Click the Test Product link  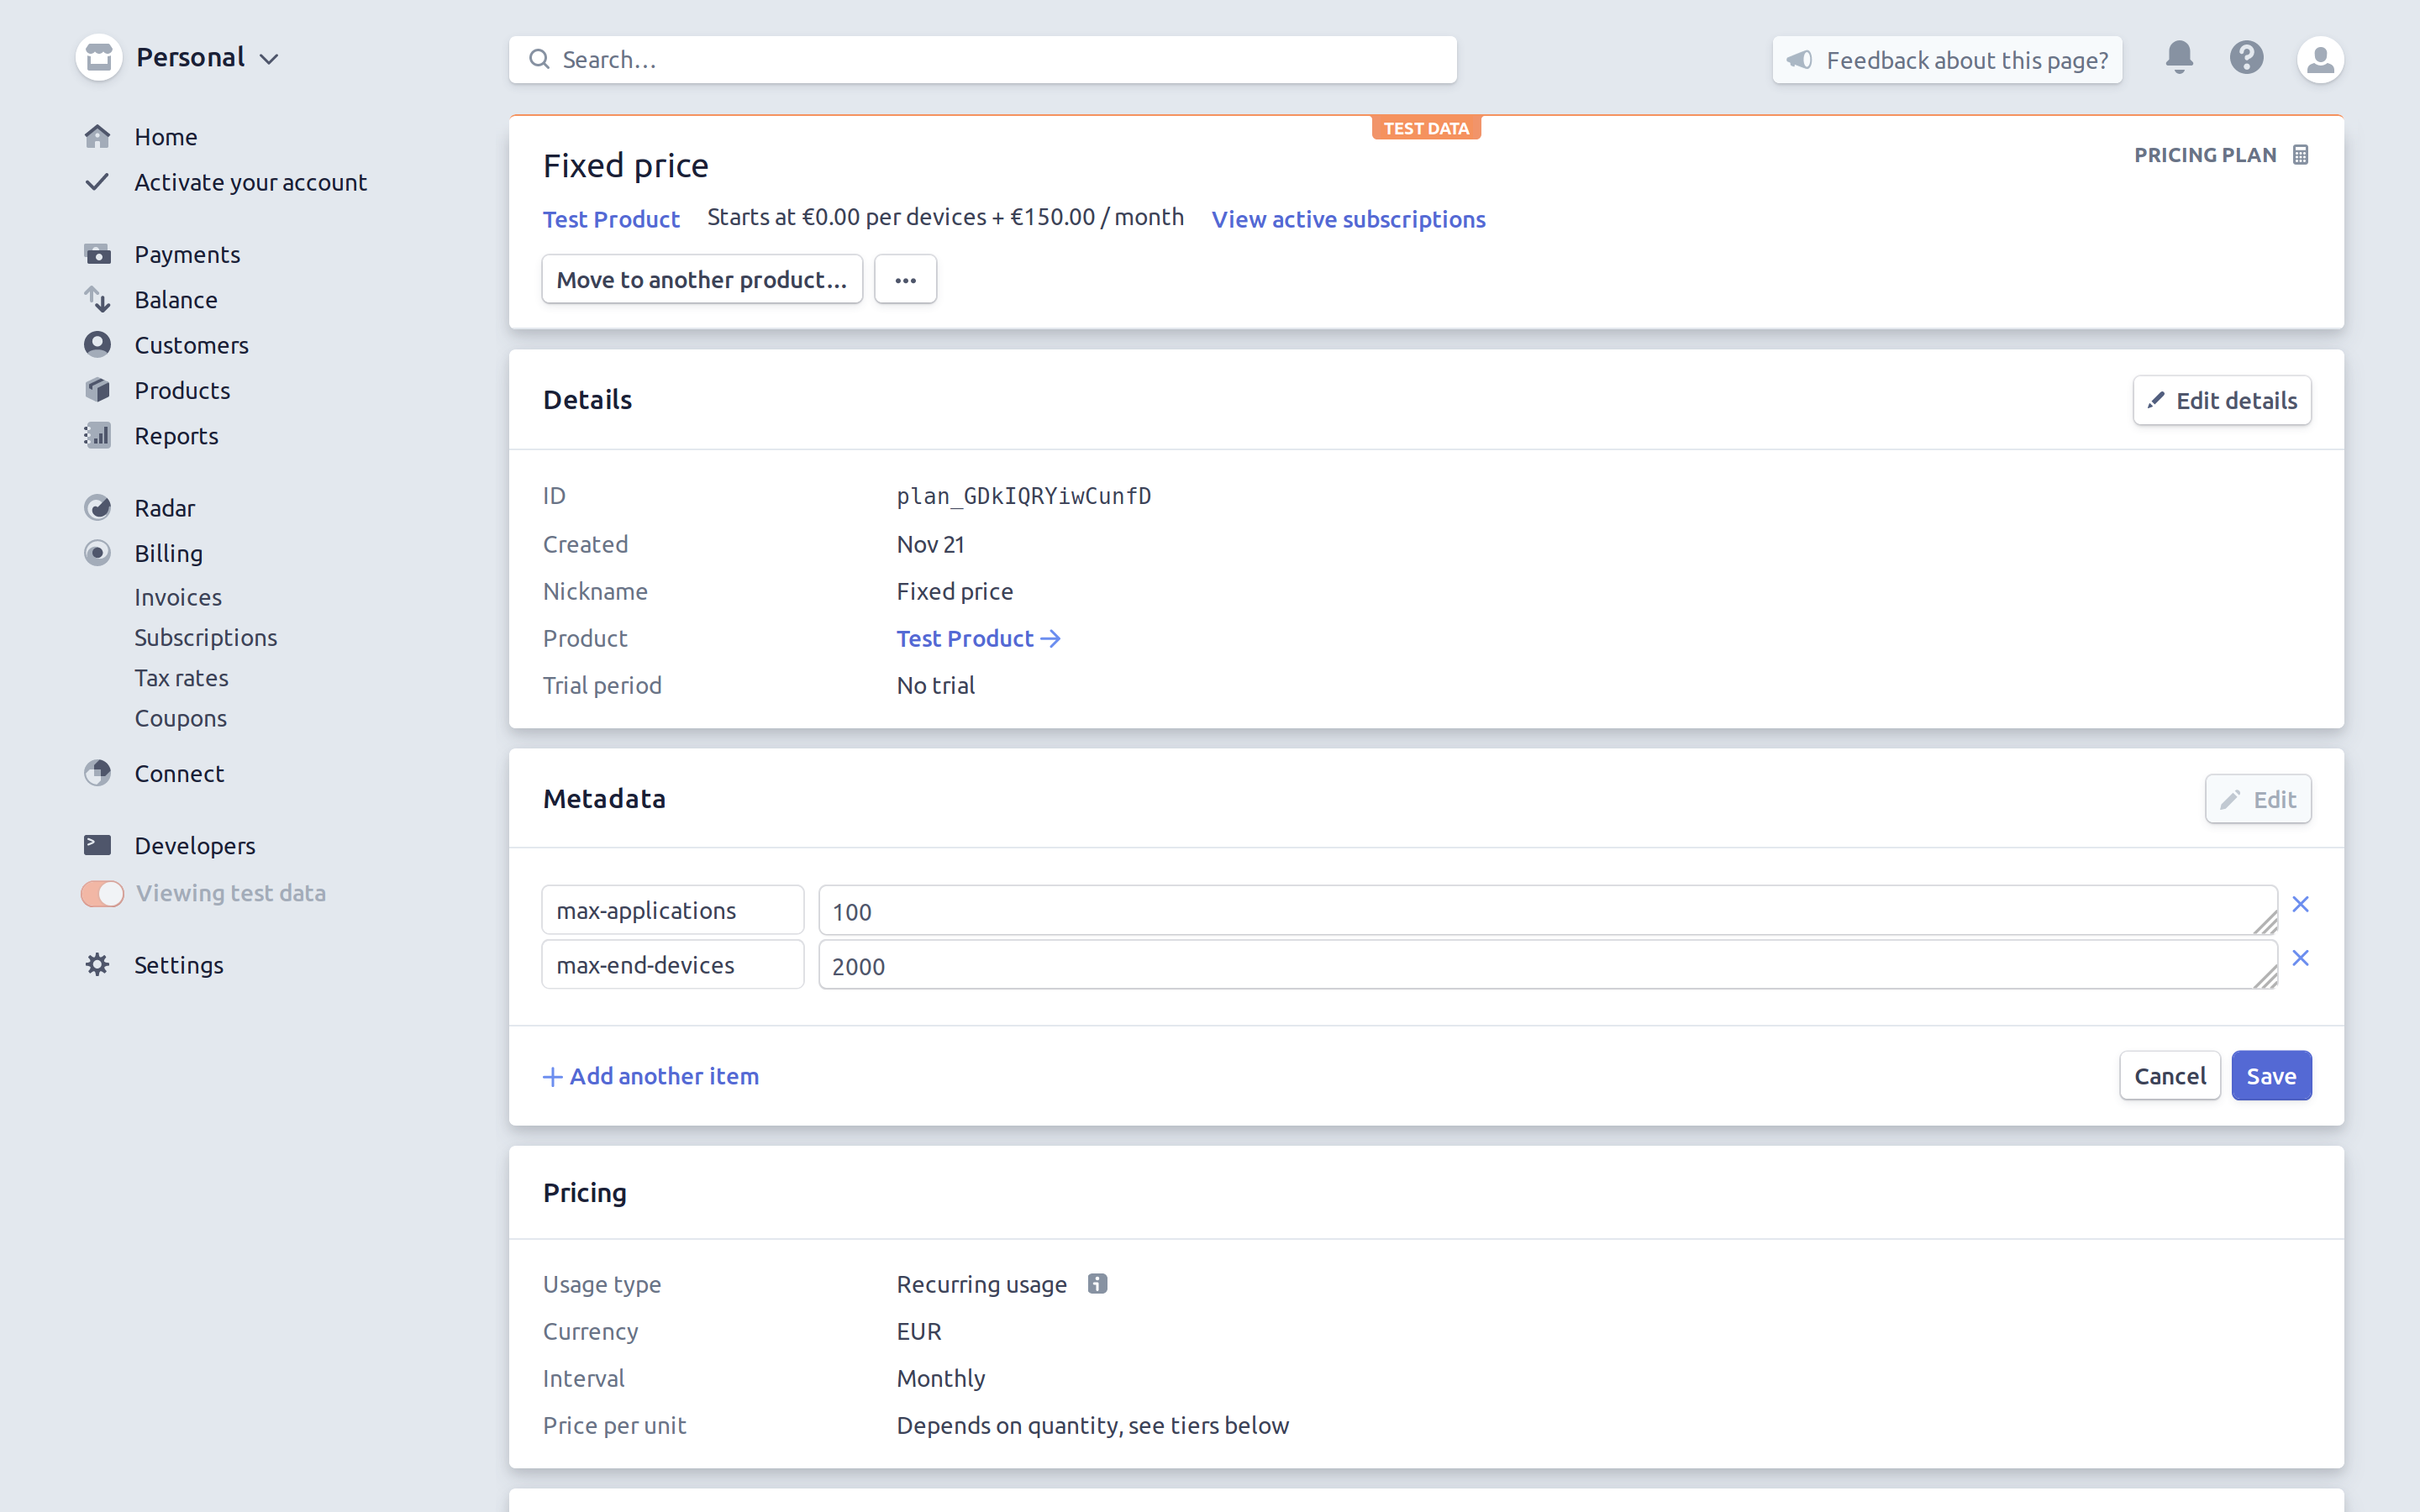point(612,218)
